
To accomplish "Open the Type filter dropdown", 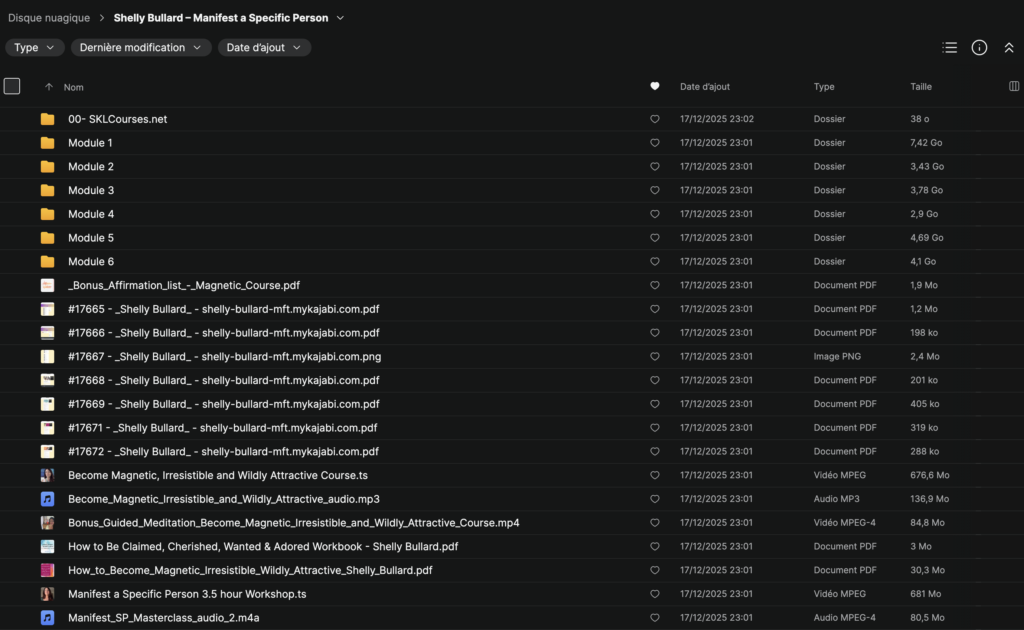I will (x=35, y=47).
